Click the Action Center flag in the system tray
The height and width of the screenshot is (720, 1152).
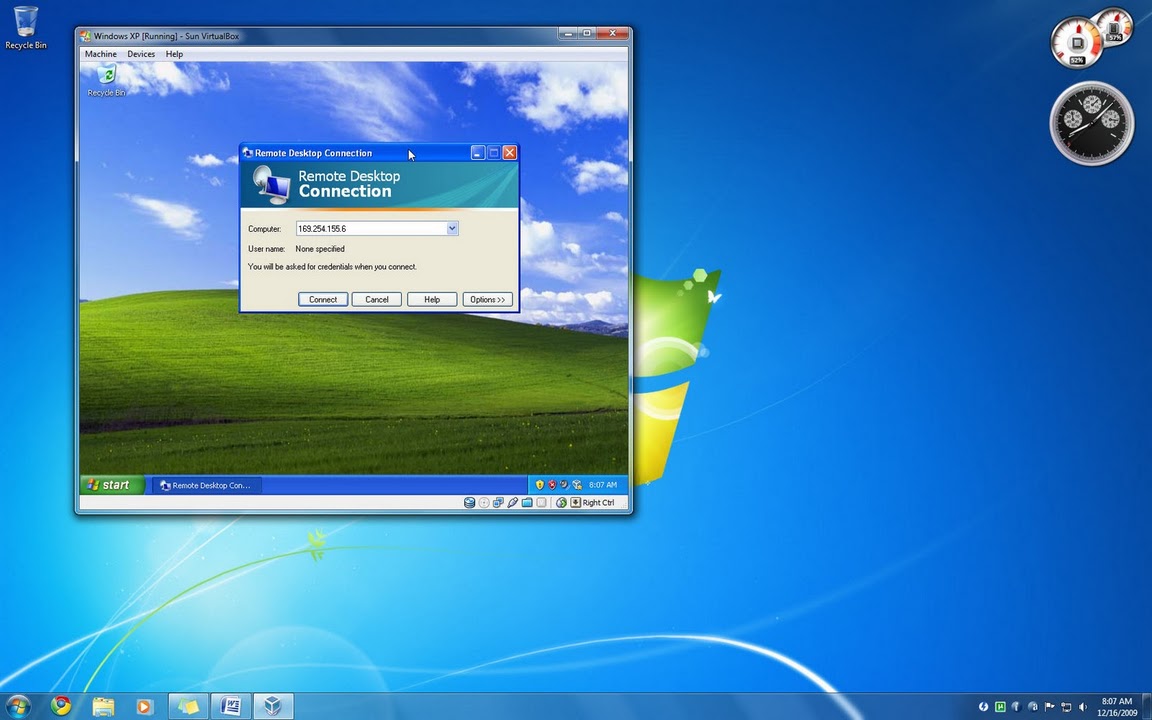(1049, 707)
